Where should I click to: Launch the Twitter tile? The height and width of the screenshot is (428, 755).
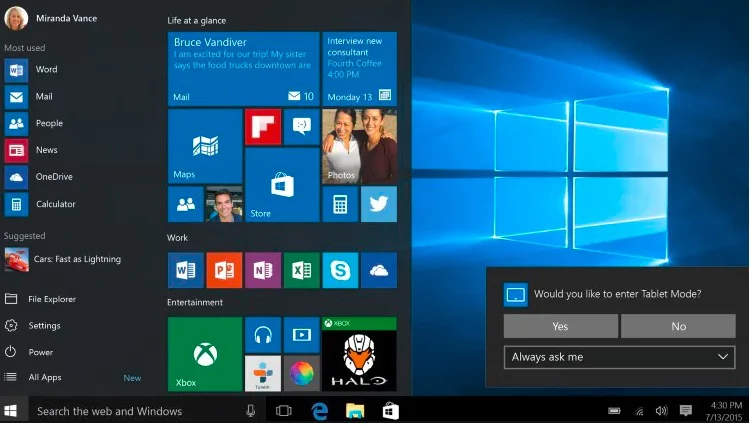click(378, 204)
